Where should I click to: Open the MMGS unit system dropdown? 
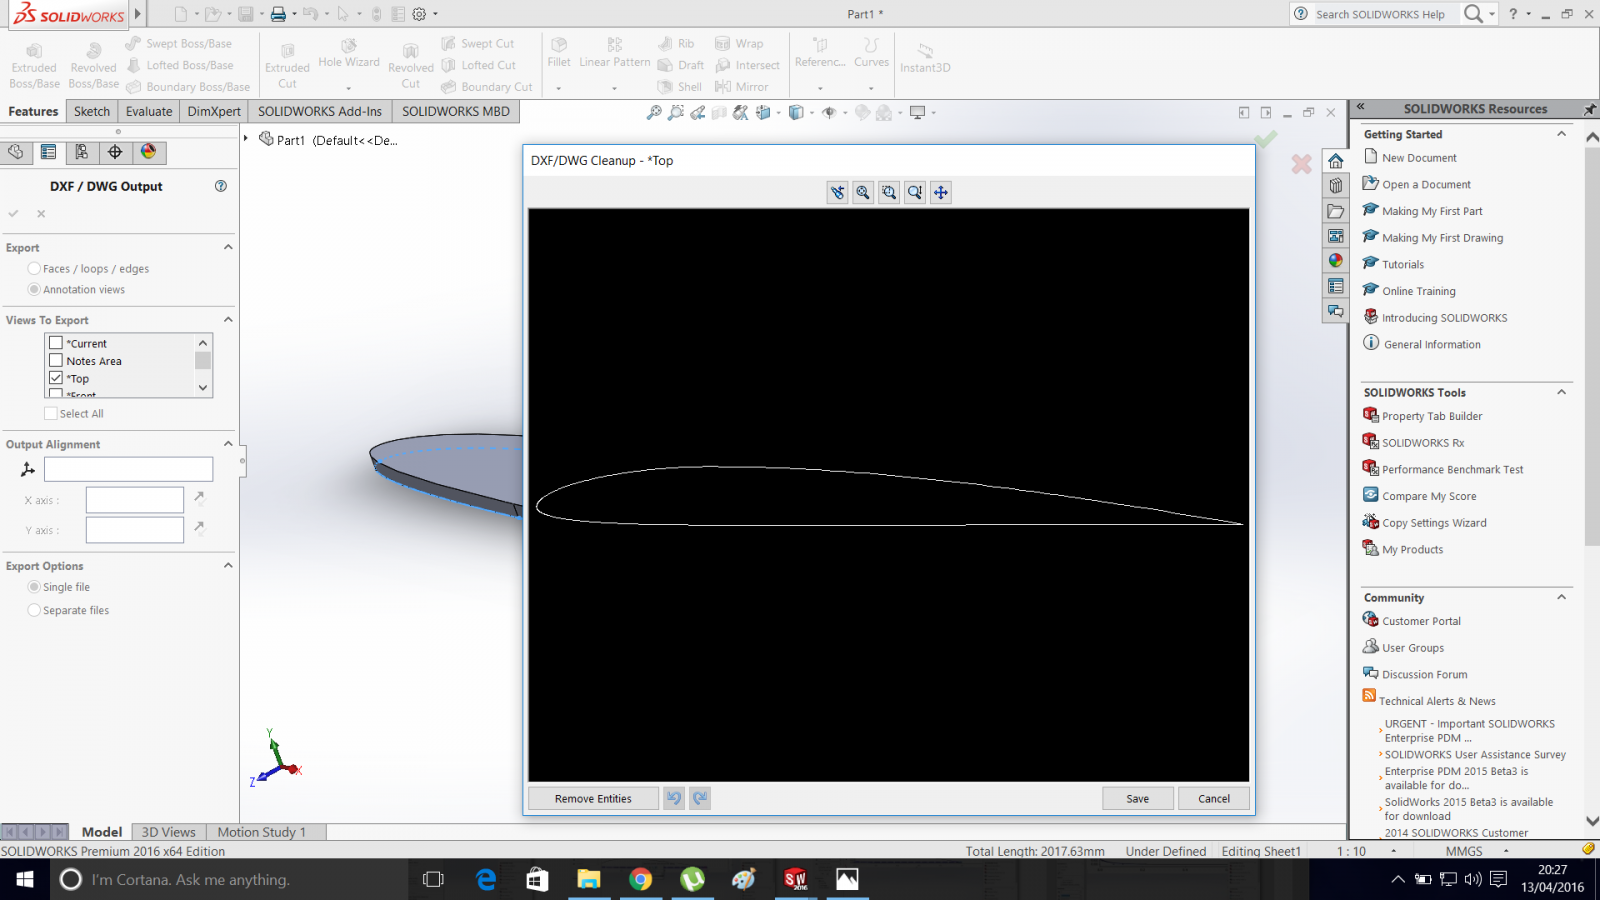click(1506, 851)
